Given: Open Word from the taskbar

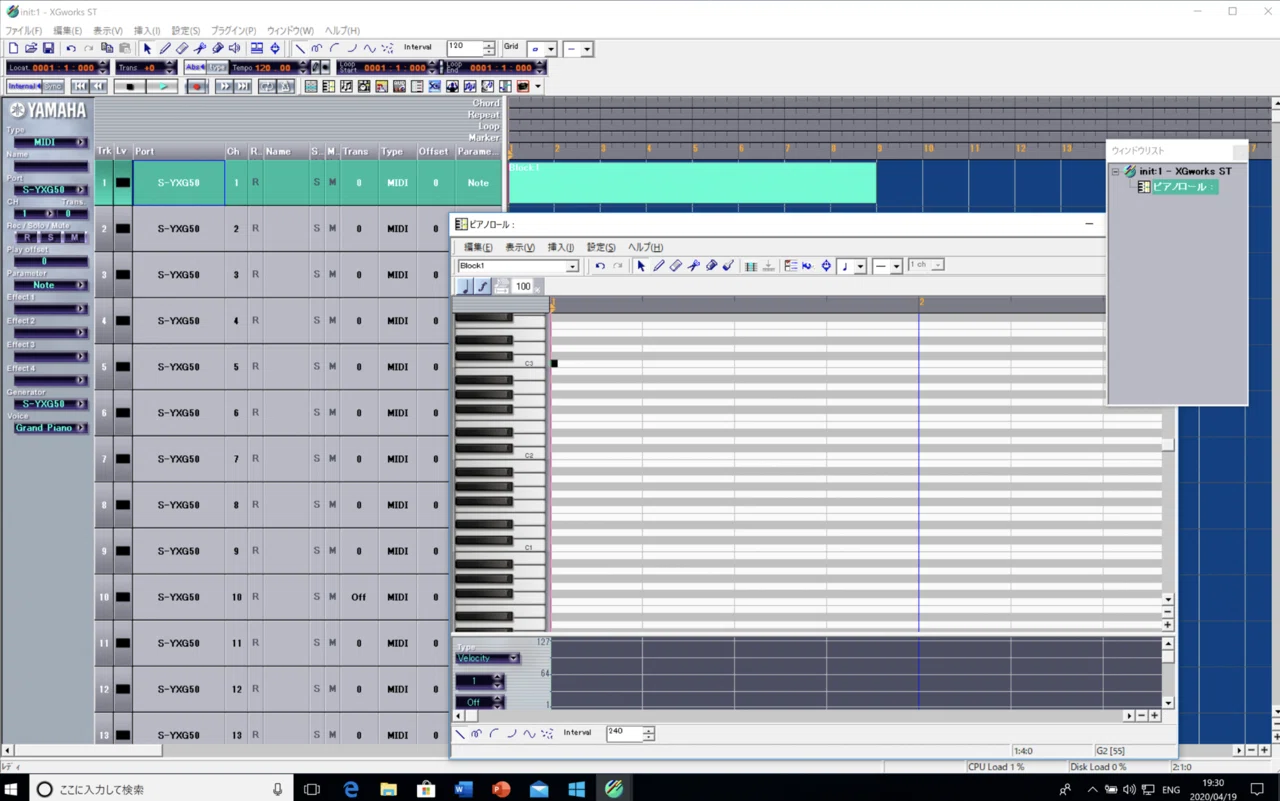Looking at the screenshot, I should (x=463, y=789).
